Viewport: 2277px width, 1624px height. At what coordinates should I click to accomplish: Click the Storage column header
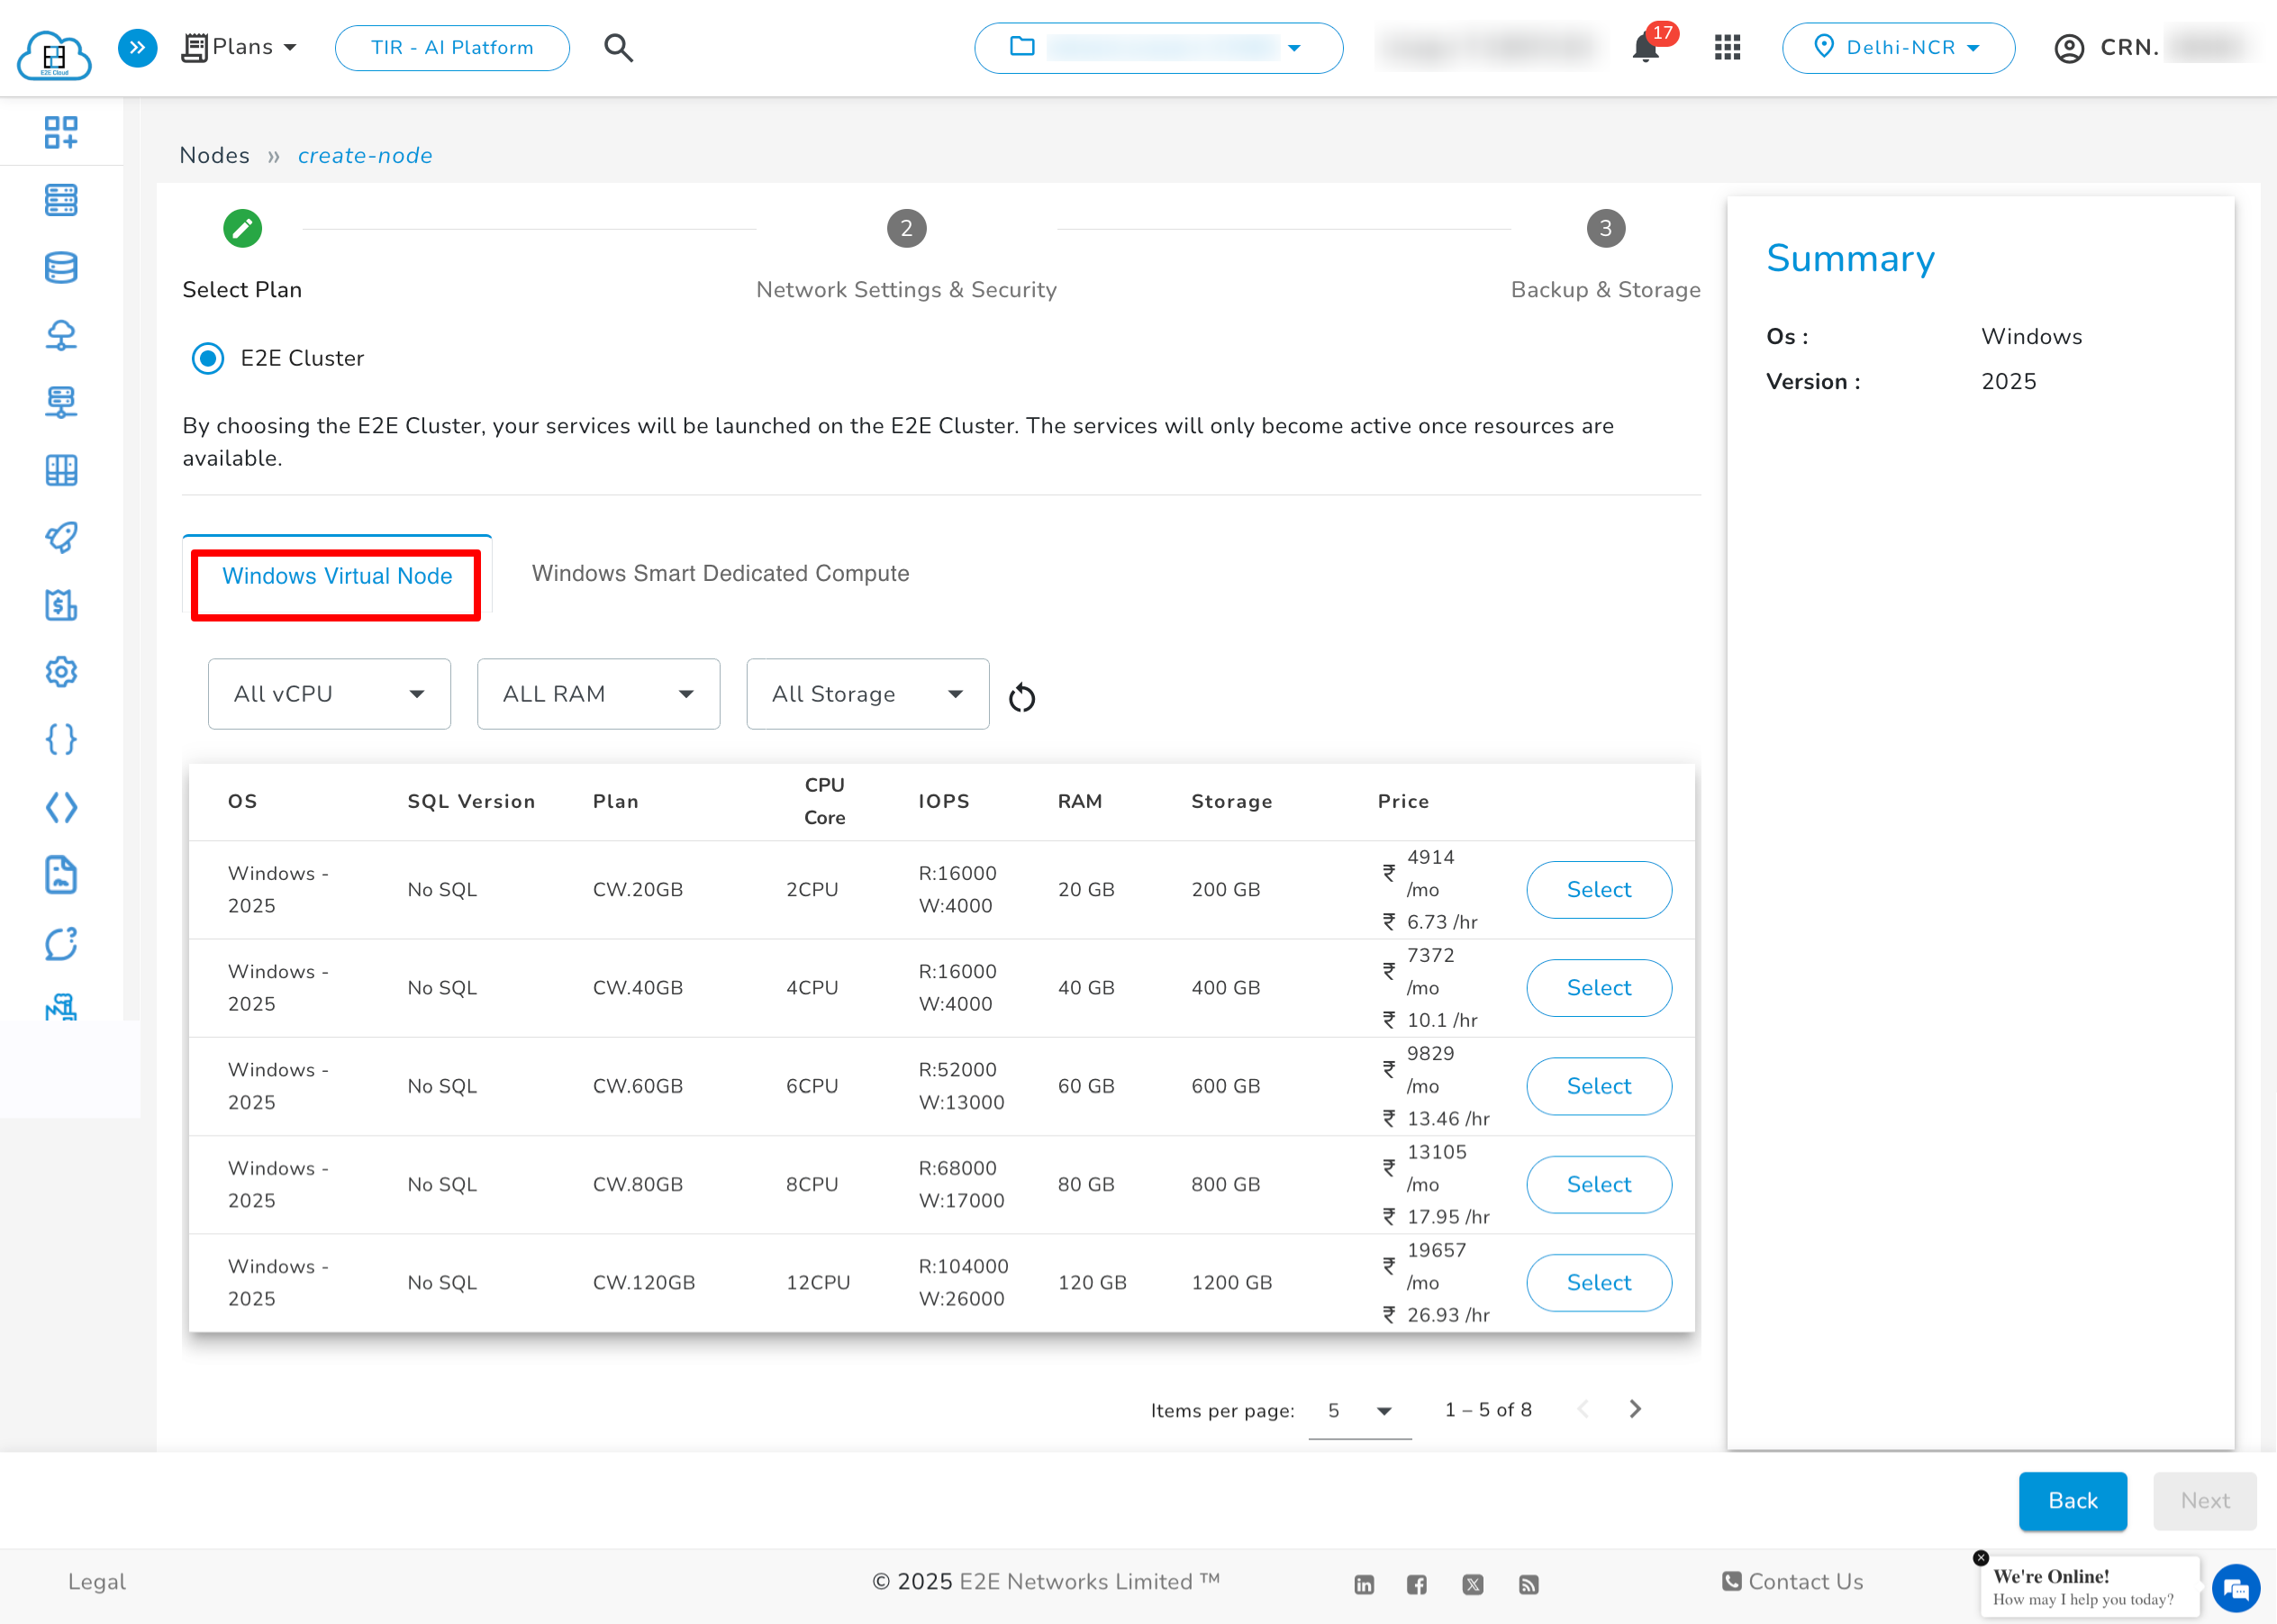point(1231,801)
